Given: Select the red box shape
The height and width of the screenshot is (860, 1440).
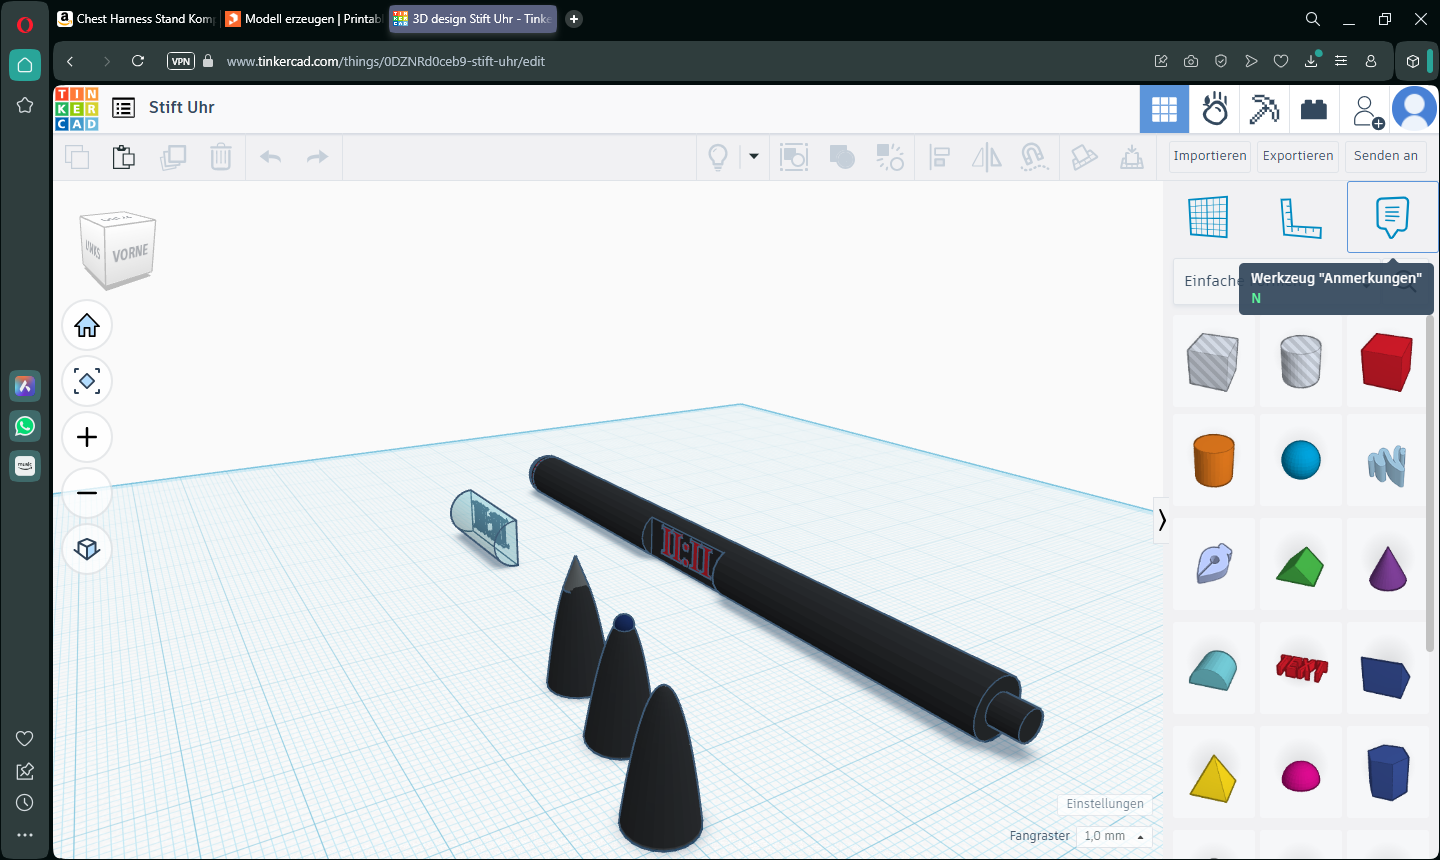Looking at the screenshot, I should (1387, 361).
